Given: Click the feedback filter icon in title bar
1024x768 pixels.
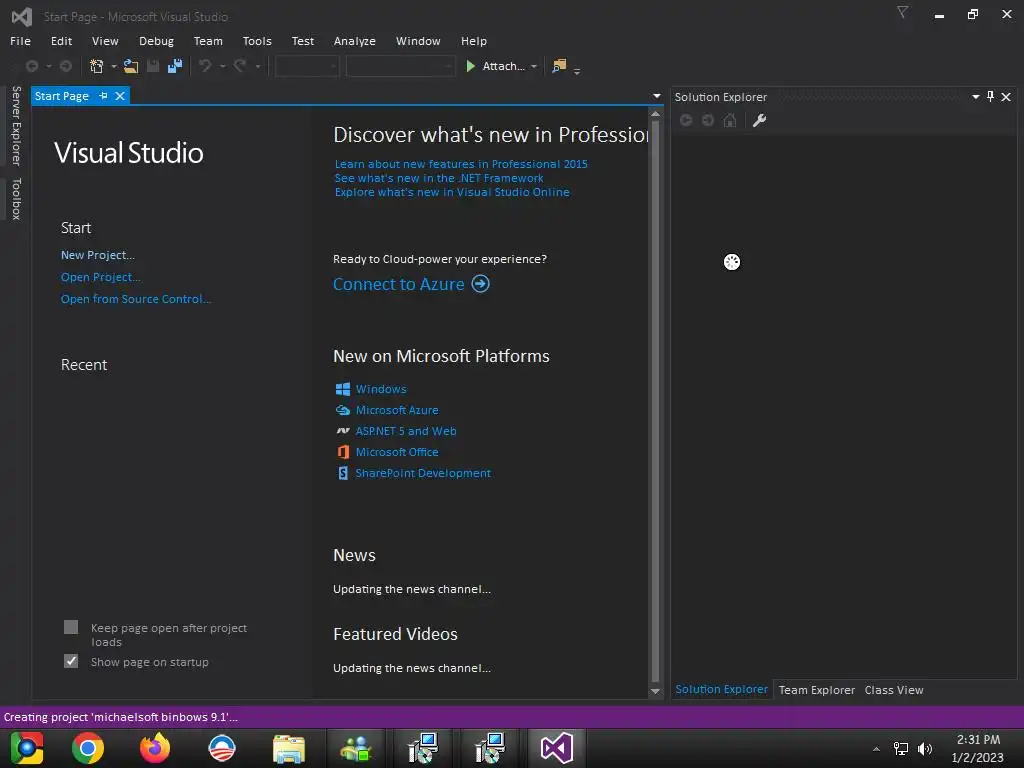Looking at the screenshot, I should (x=903, y=12).
